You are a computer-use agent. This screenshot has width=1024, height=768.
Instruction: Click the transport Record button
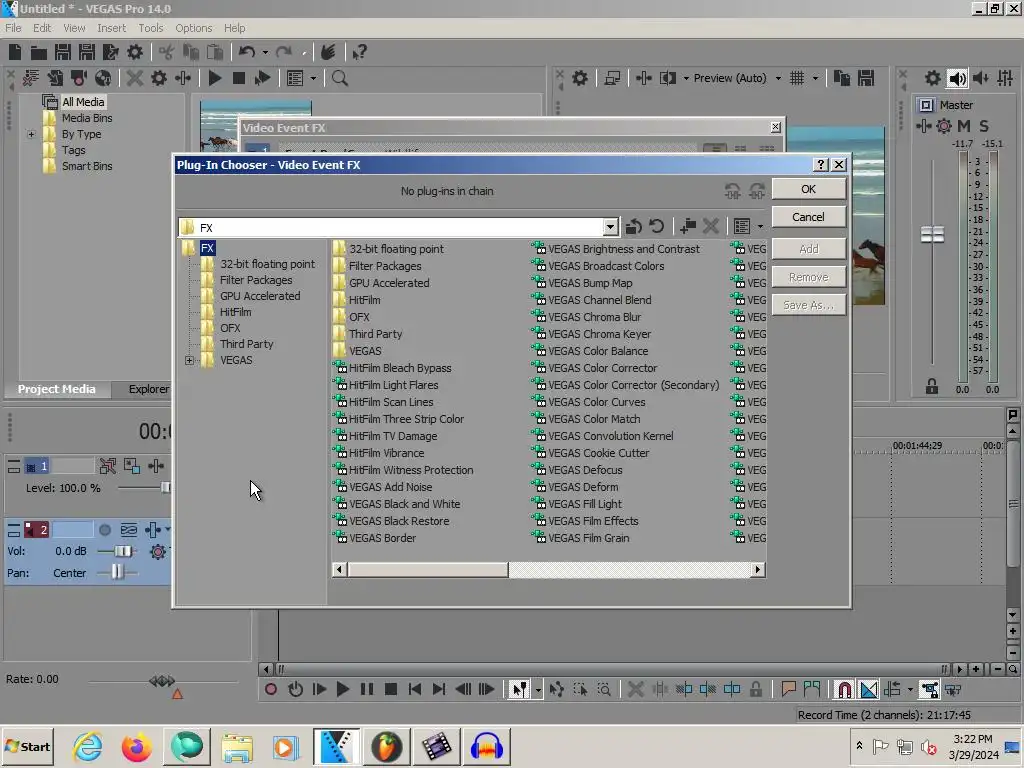(x=270, y=689)
